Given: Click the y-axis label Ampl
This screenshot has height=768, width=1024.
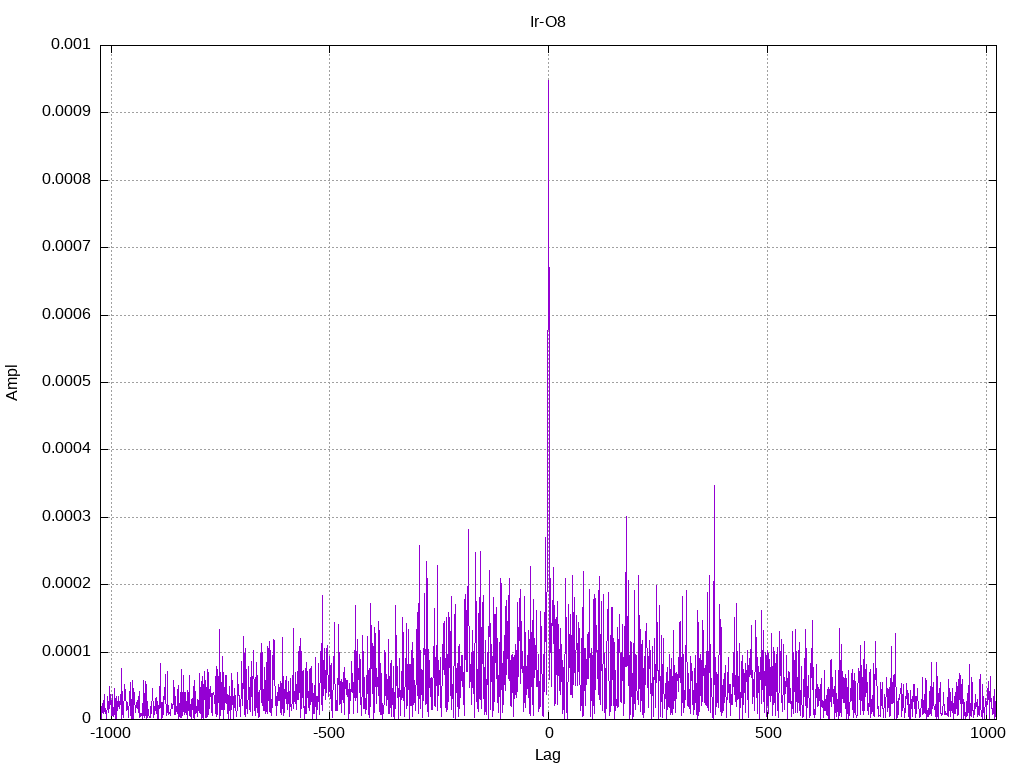Looking at the screenshot, I should coord(12,383).
